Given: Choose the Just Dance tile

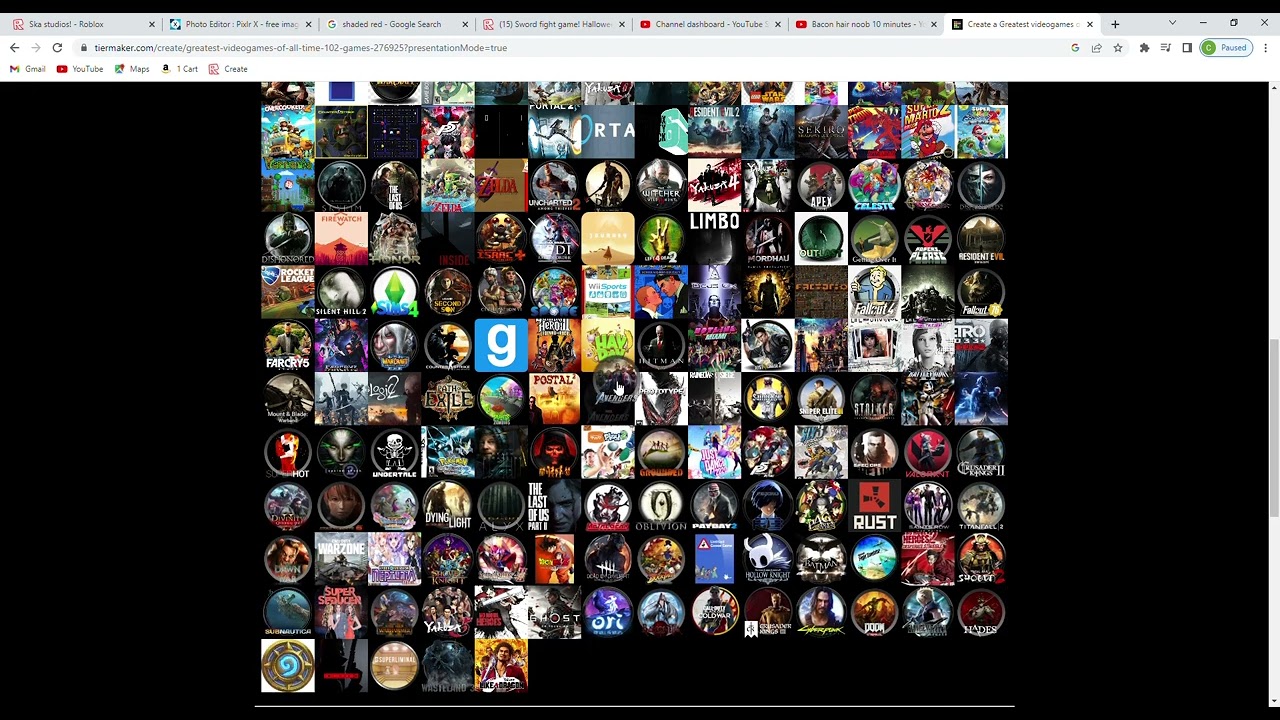Looking at the screenshot, I should [714, 452].
